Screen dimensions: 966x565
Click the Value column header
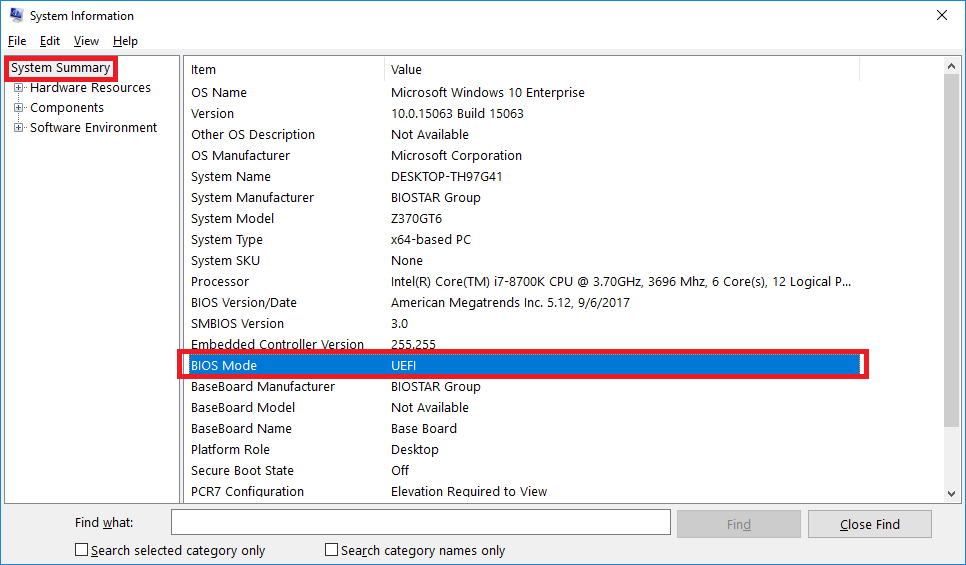[x=622, y=70]
